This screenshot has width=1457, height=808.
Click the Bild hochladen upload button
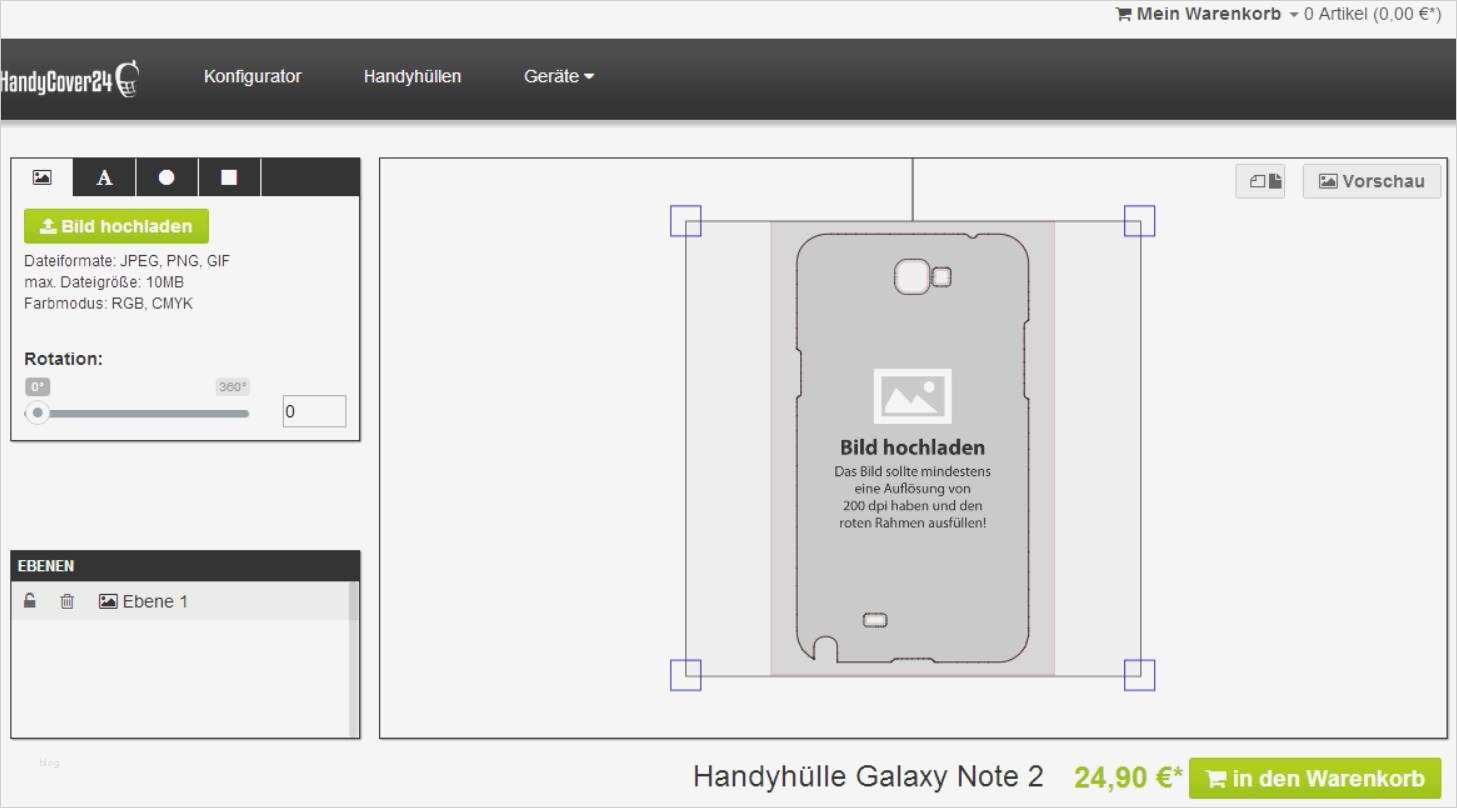(116, 226)
